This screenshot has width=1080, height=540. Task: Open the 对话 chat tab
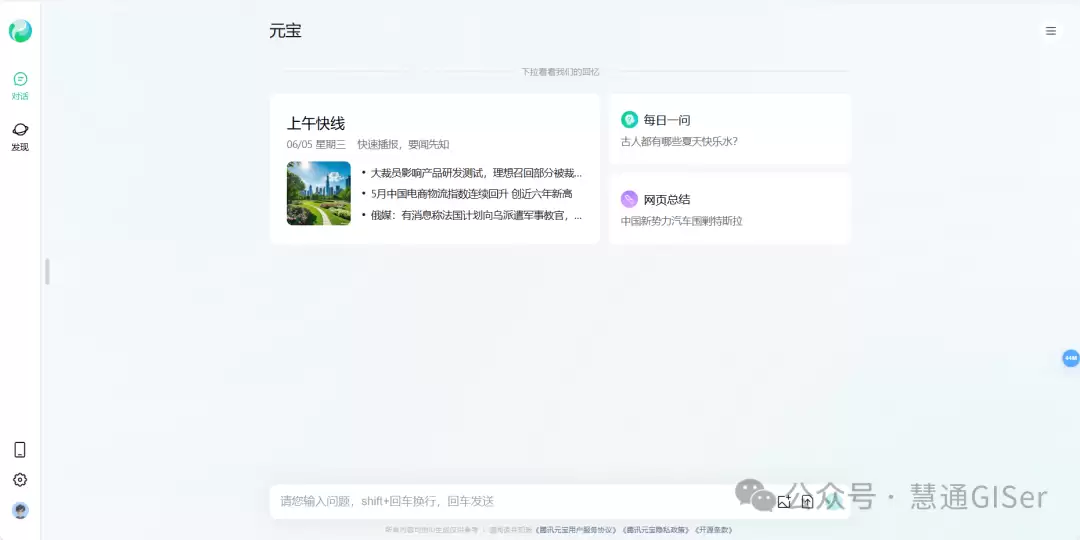[x=20, y=86]
